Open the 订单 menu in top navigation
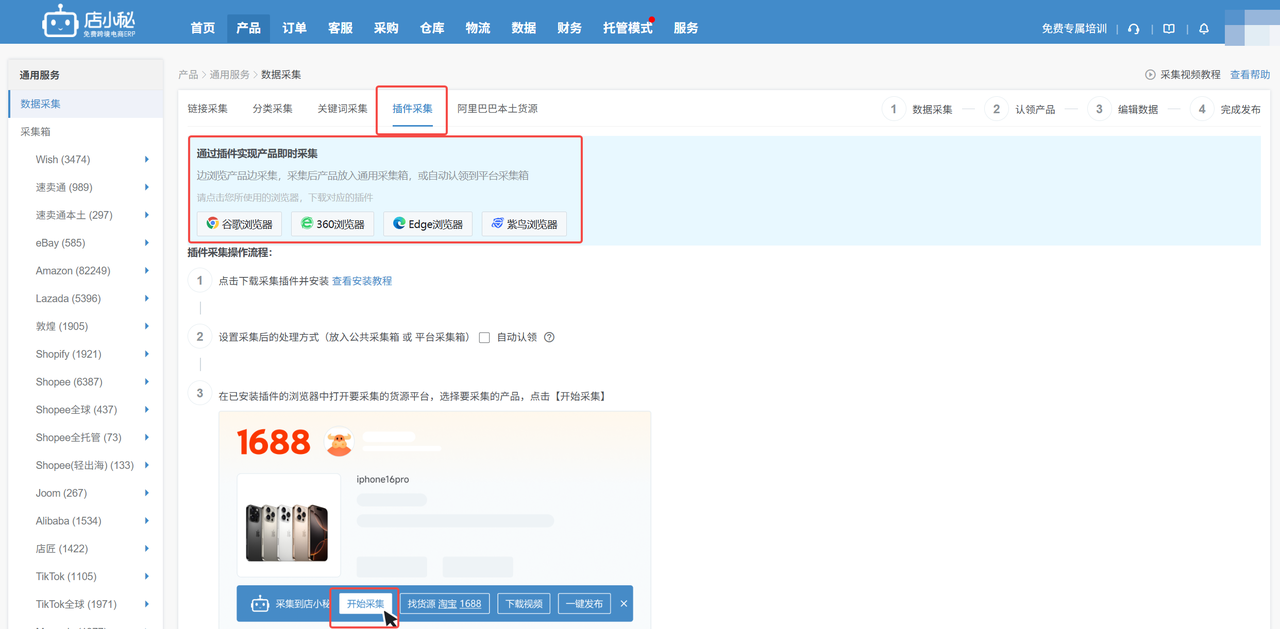1280x629 pixels. pyautogui.click(x=294, y=28)
